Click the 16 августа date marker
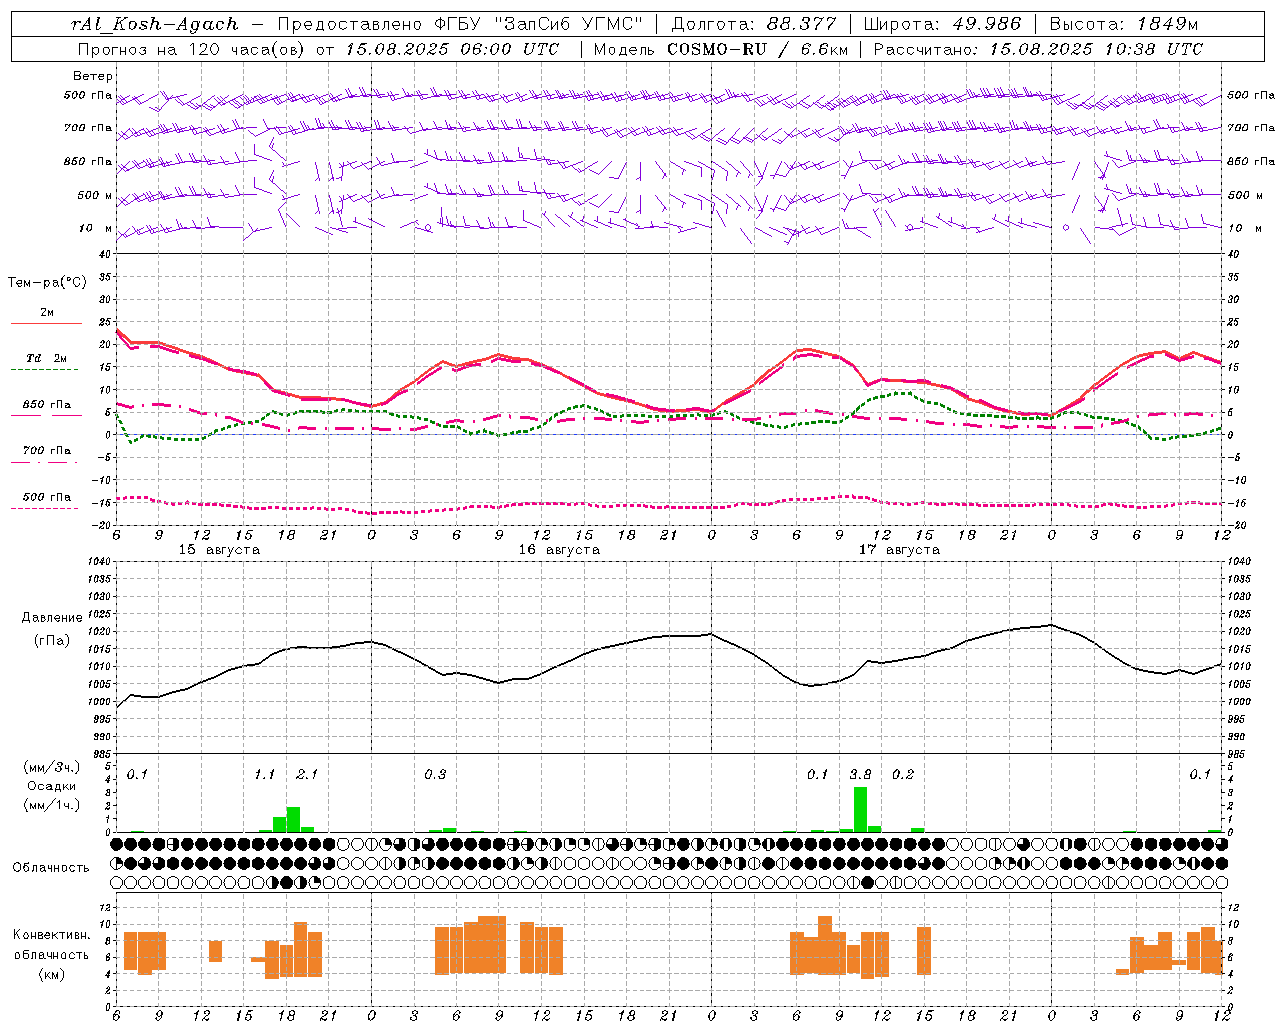This screenshot has width=1280, height=1024. click(x=559, y=550)
